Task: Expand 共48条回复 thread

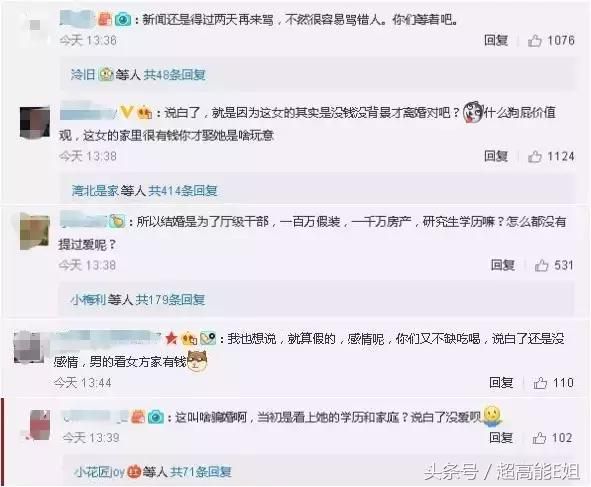Action: tap(175, 75)
